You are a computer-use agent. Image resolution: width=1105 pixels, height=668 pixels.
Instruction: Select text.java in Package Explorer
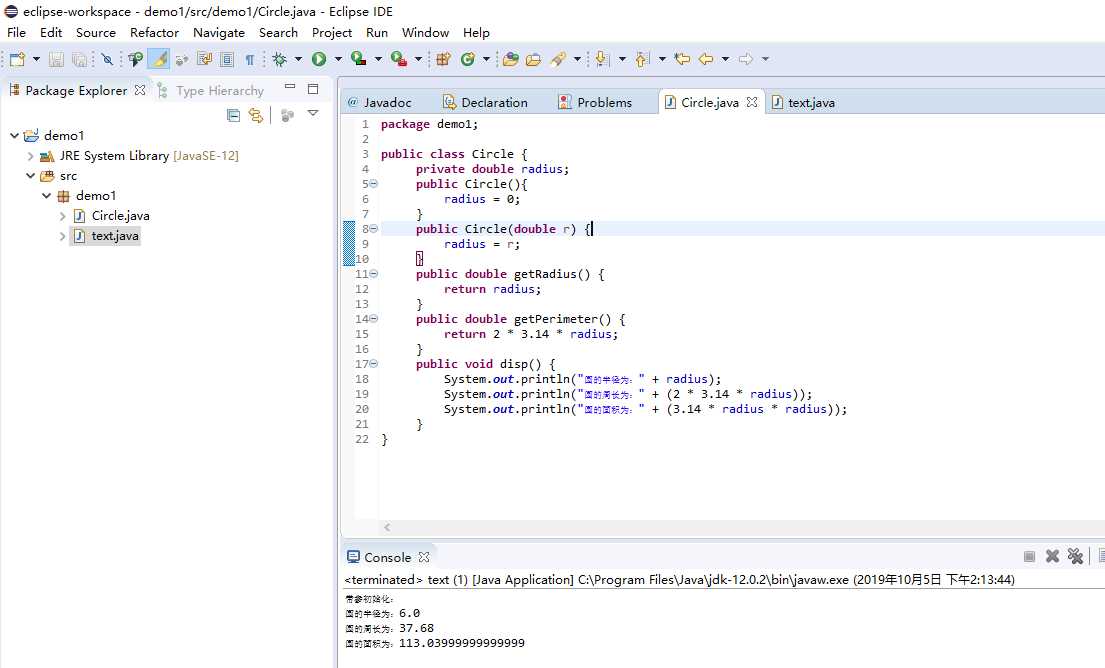click(106, 235)
